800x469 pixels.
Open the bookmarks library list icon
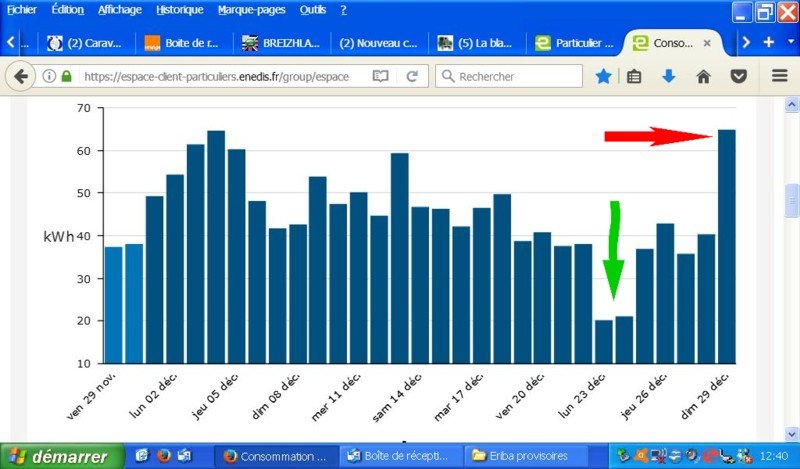point(634,76)
